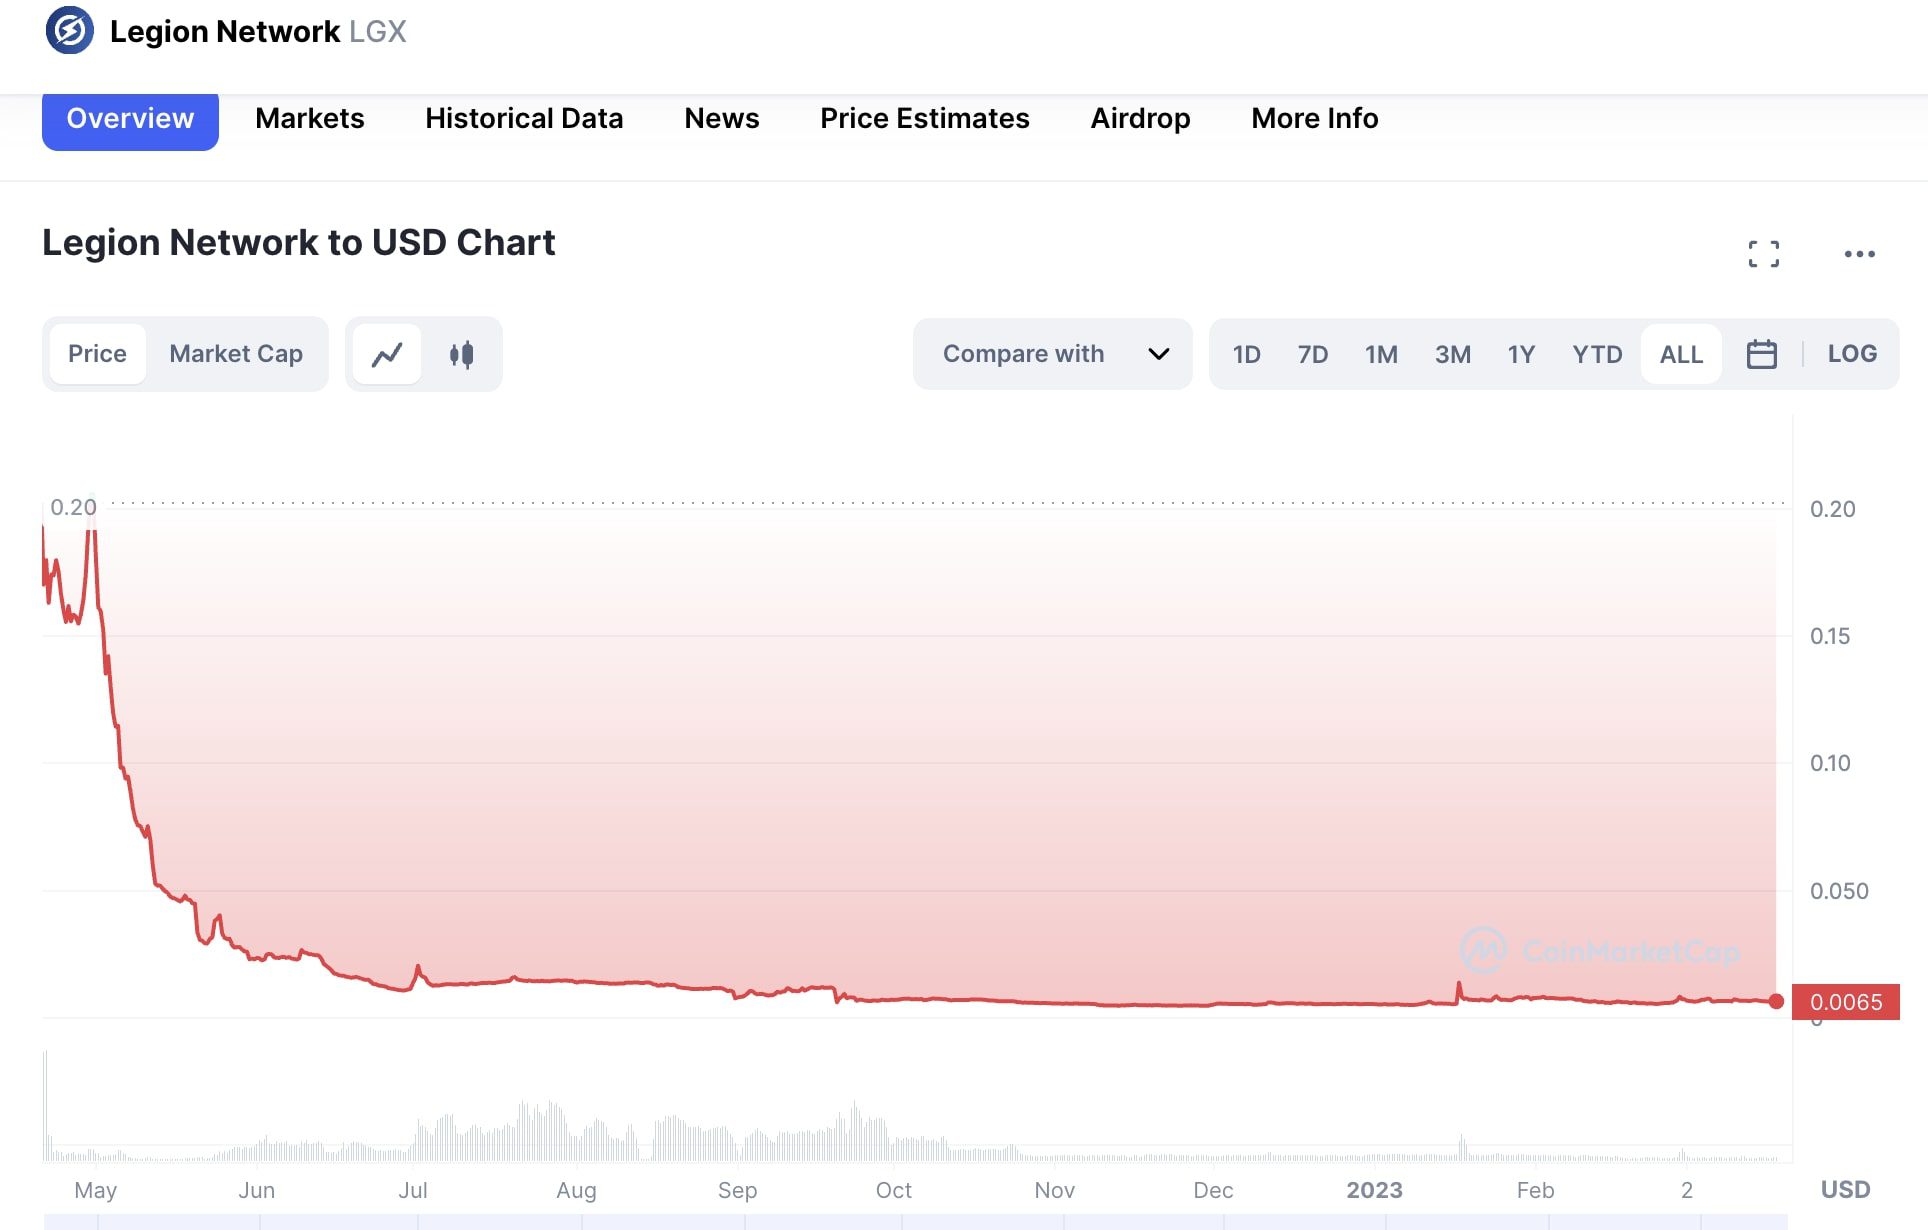Open the Historical Data tab
The width and height of the screenshot is (1928, 1230).
(524, 118)
